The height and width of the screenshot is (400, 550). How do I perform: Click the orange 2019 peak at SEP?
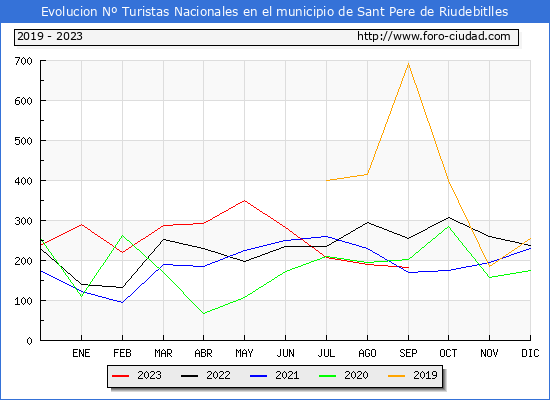point(408,64)
